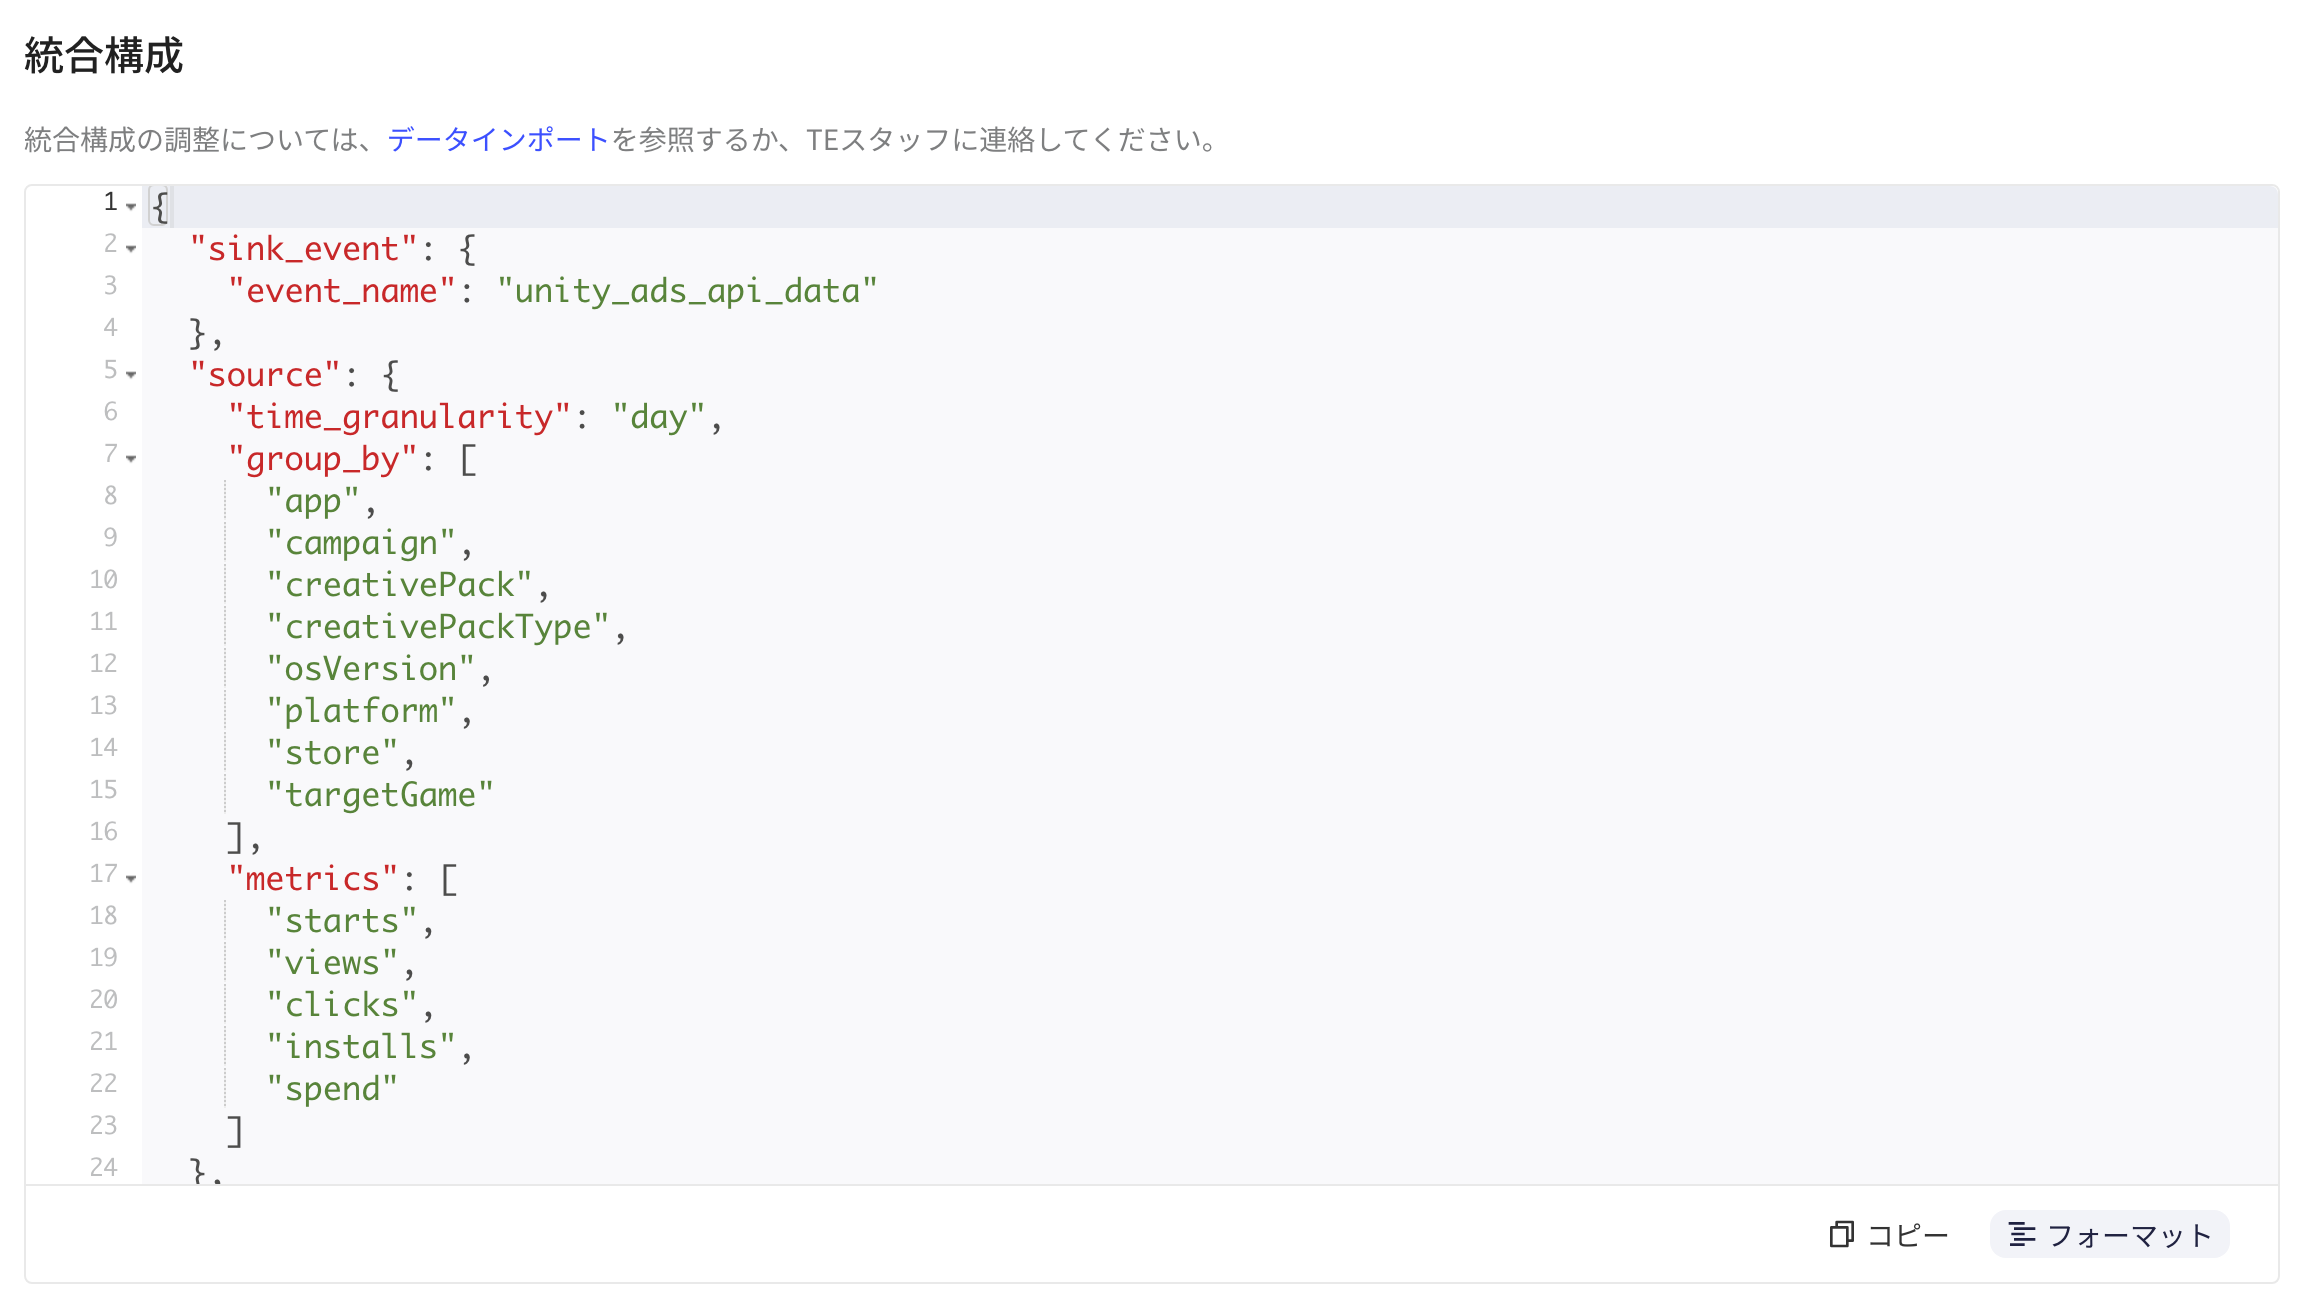2304x1308 pixels.
Task: Click the "installs" metric
Action: 360,1047
